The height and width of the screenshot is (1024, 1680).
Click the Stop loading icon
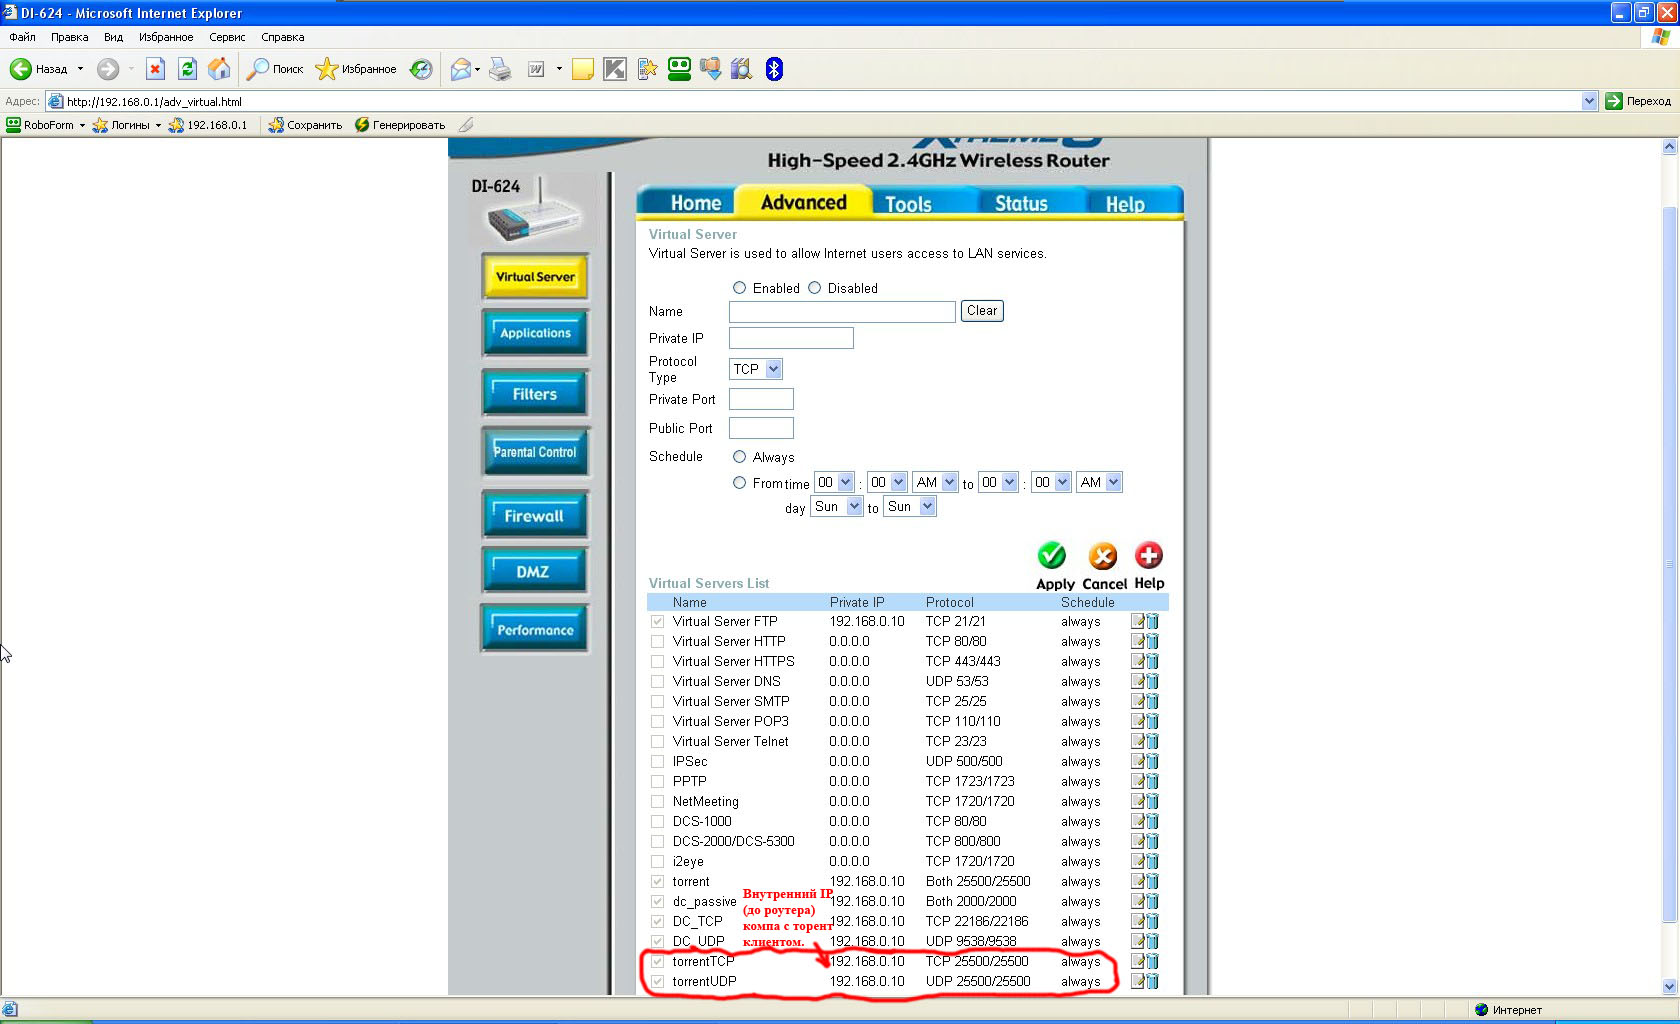click(x=155, y=69)
